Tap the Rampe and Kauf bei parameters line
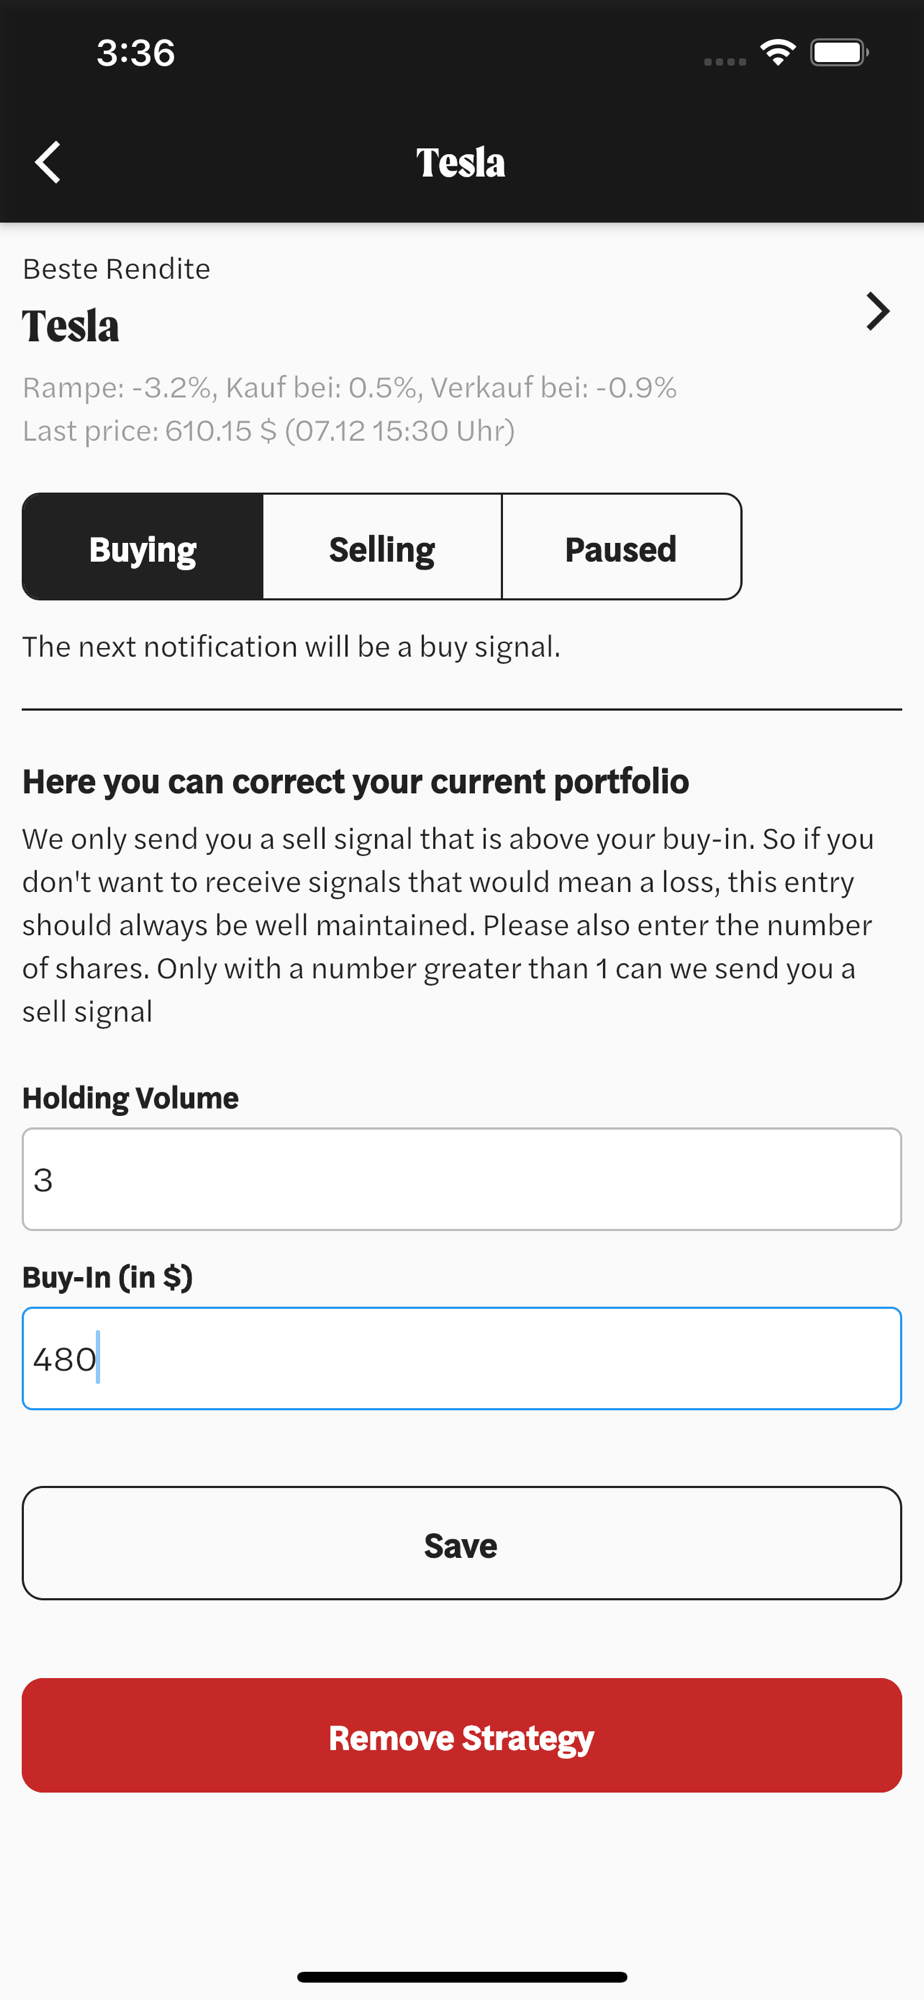This screenshot has height=2000, width=924. [x=350, y=387]
